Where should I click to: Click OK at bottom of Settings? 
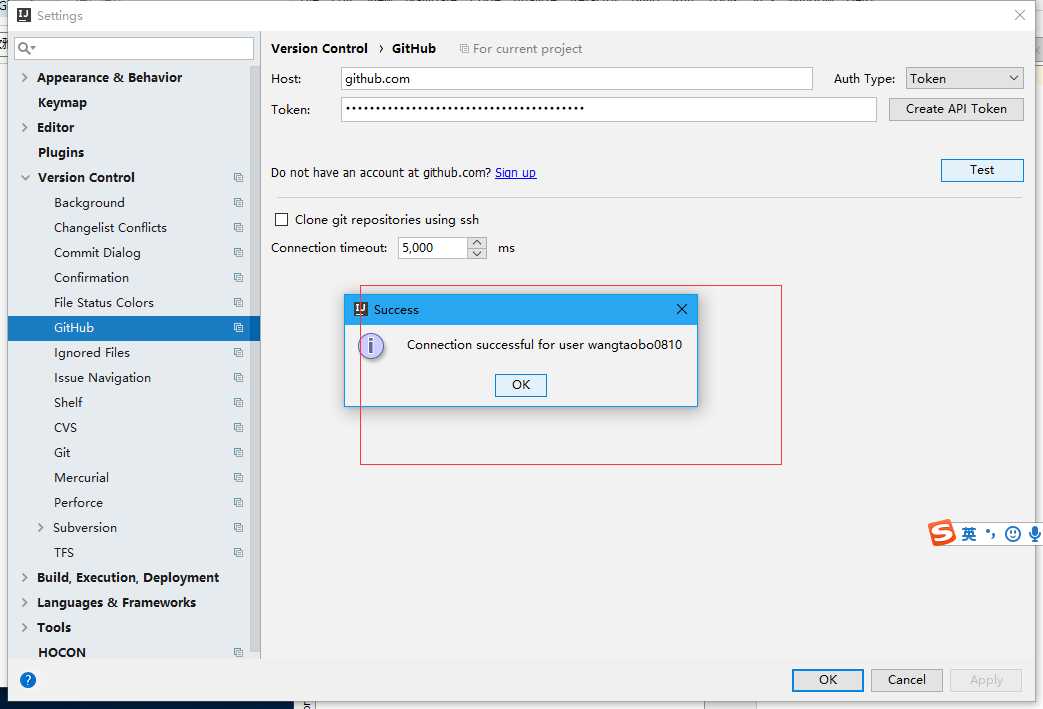click(x=827, y=680)
